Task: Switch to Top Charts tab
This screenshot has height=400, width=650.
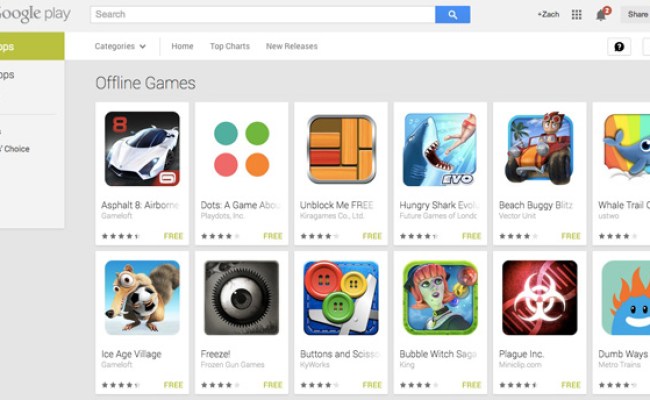Action: pos(230,46)
